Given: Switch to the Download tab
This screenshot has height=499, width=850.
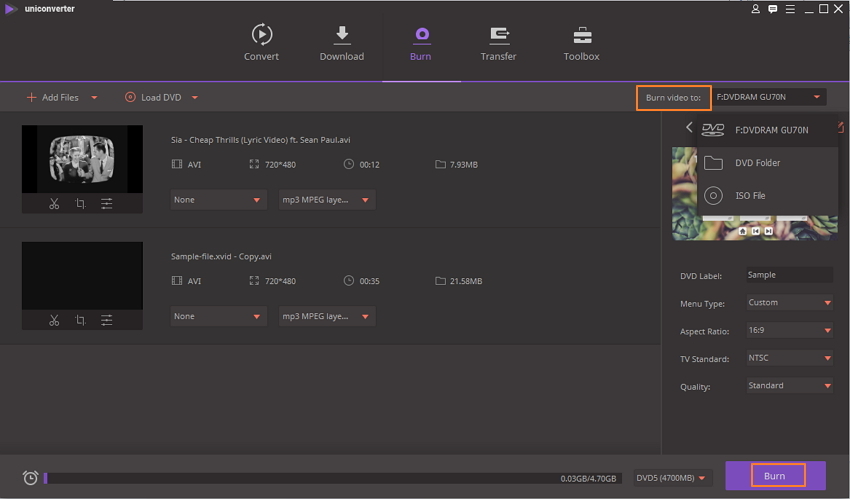Looking at the screenshot, I should (x=342, y=42).
